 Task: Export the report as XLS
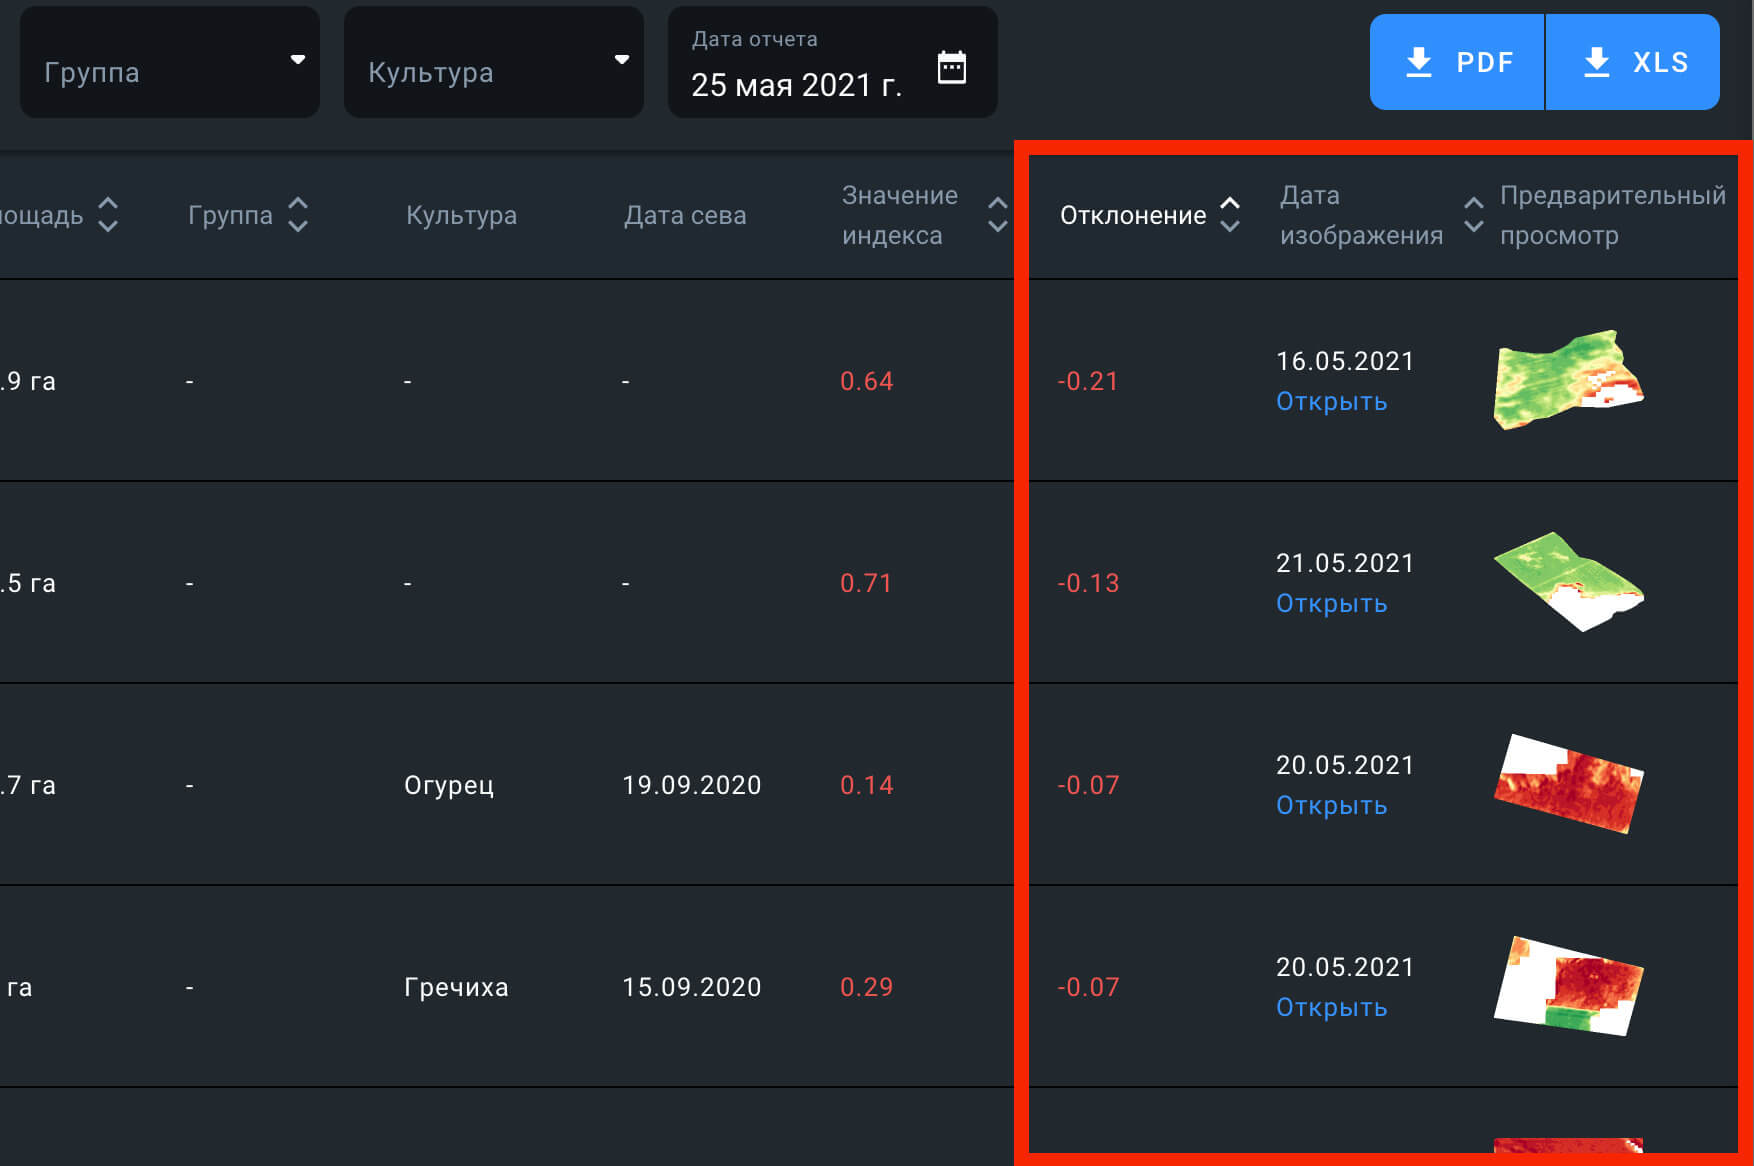pyautogui.click(x=1634, y=62)
